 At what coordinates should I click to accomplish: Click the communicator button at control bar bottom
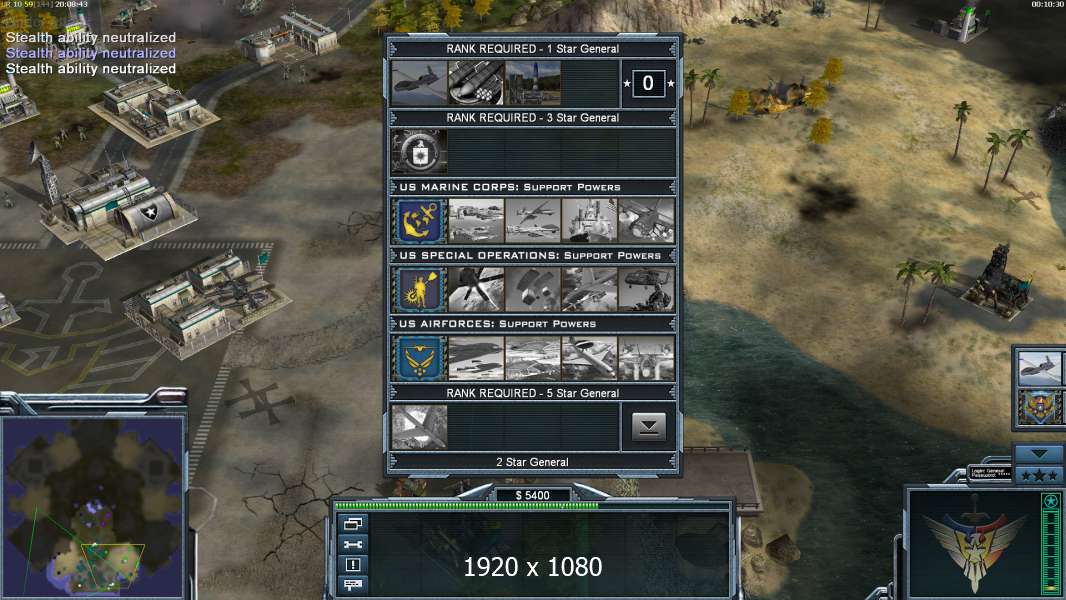(353, 585)
